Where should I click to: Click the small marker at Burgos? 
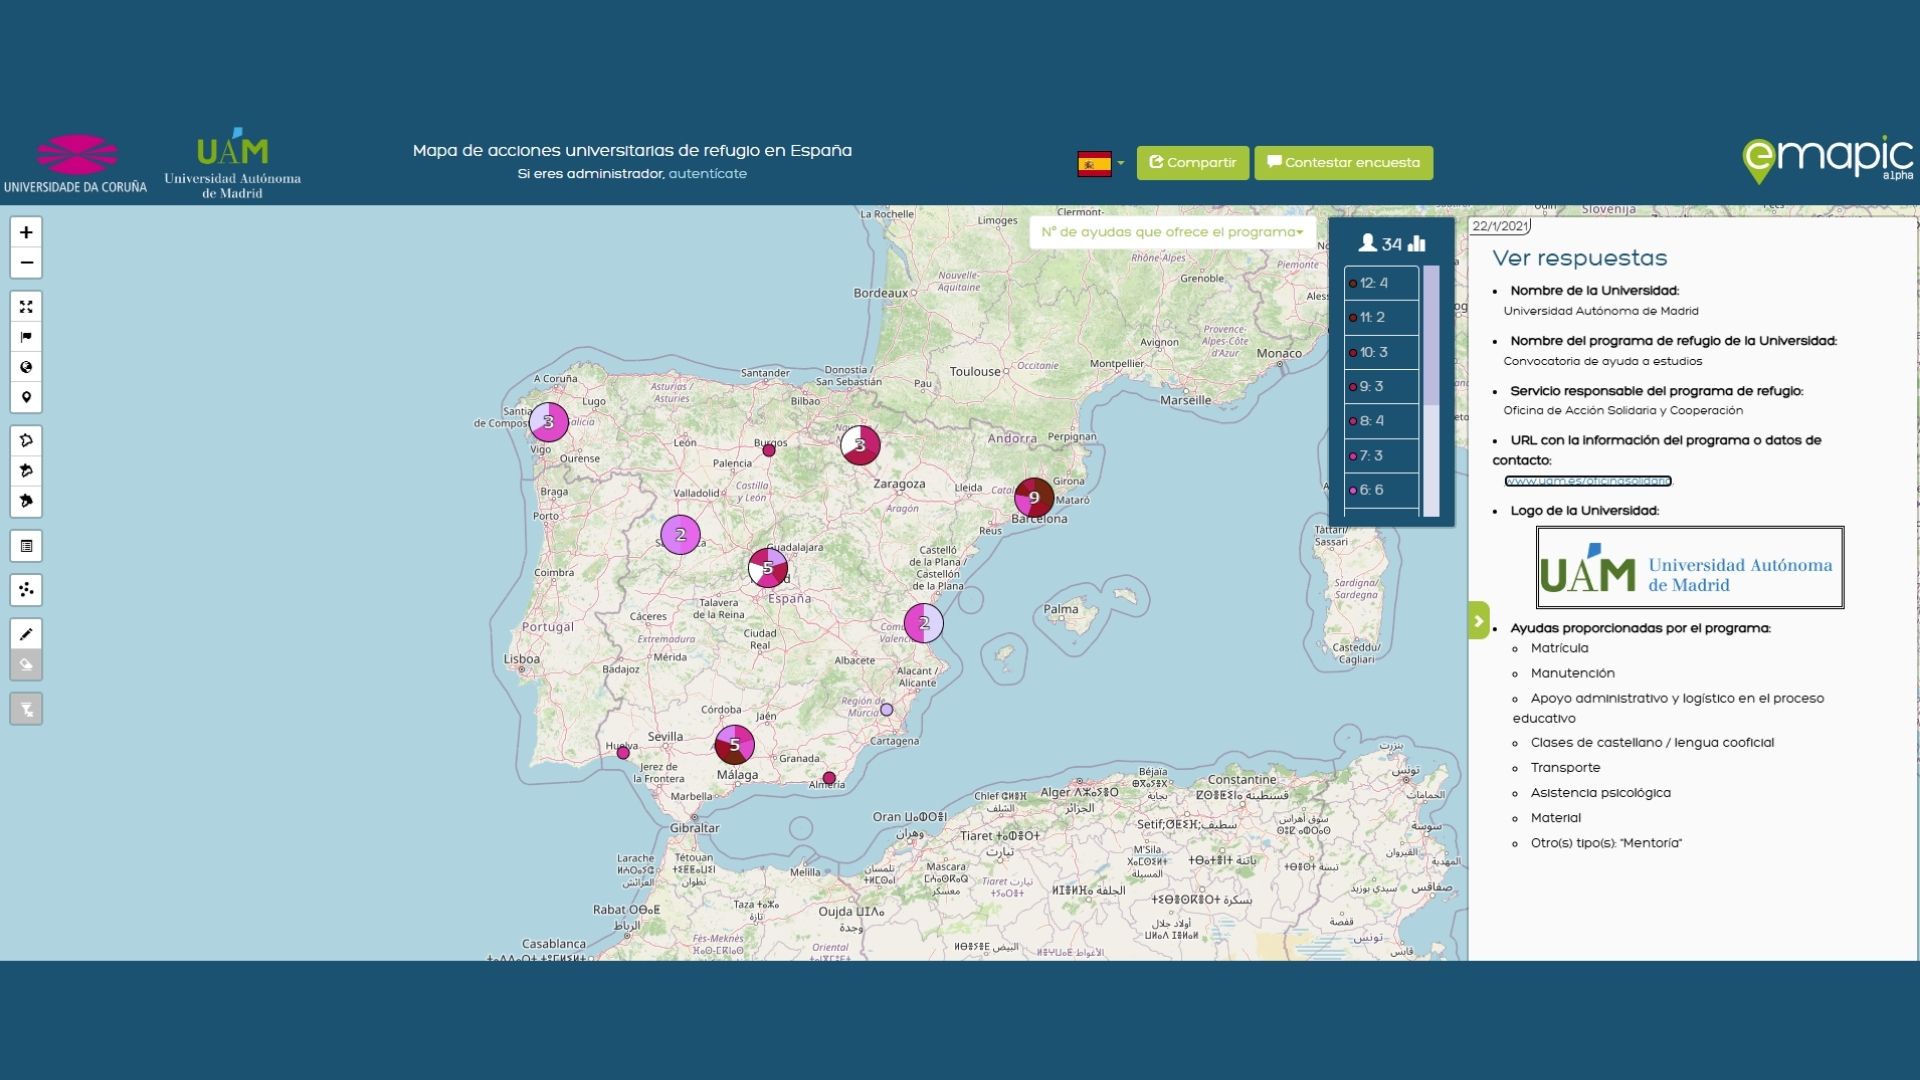click(769, 450)
